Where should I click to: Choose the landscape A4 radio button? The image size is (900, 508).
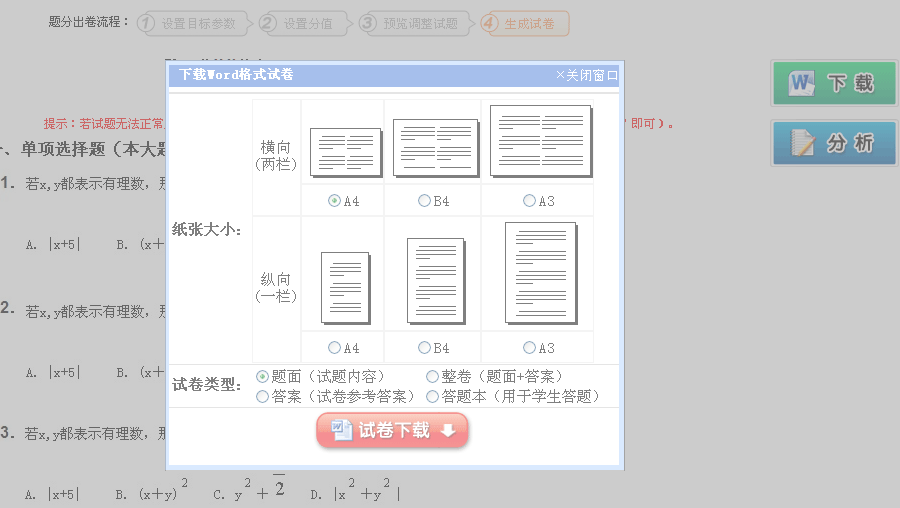point(335,201)
